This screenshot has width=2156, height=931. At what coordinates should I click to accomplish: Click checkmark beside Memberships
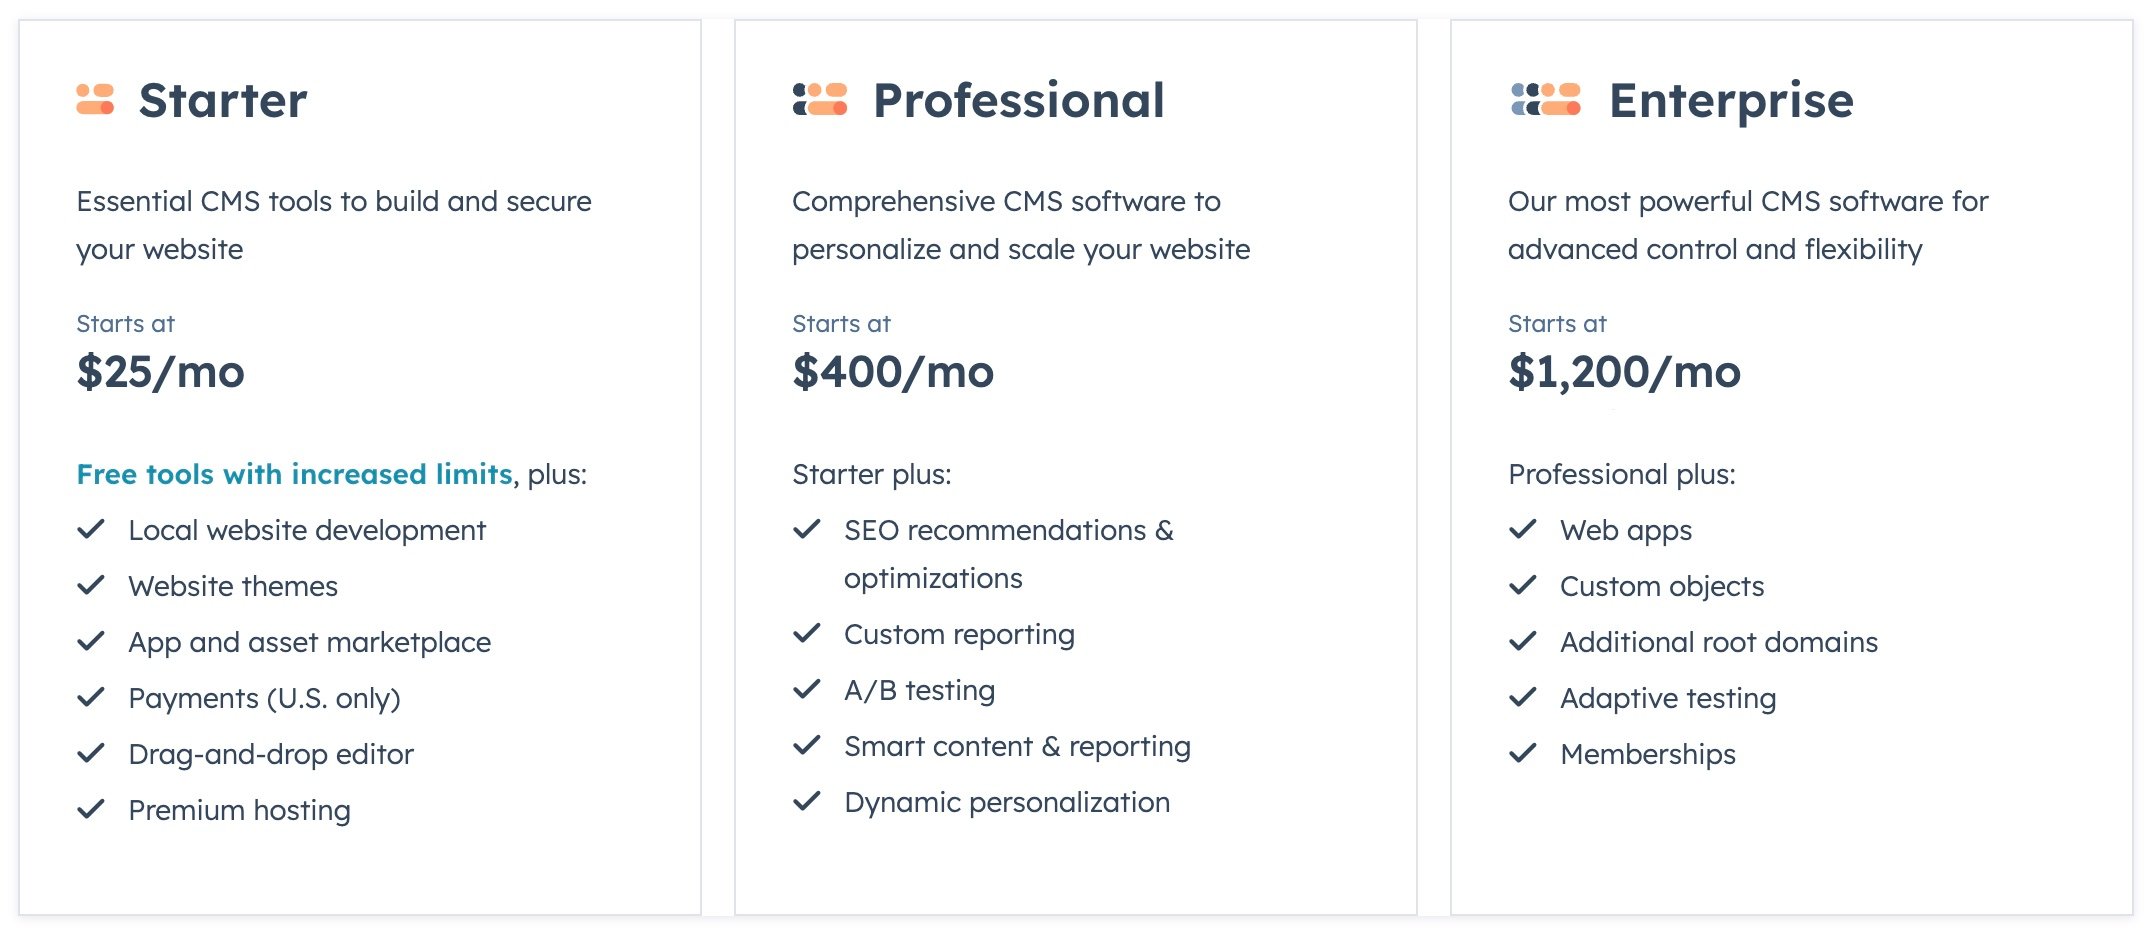point(1523,753)
